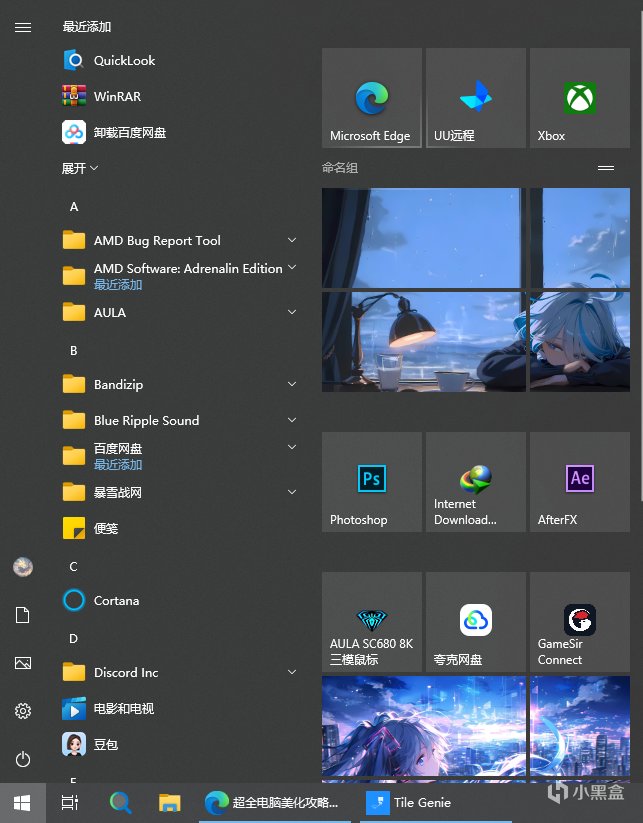Open the QuickLook app

[178, 60]
